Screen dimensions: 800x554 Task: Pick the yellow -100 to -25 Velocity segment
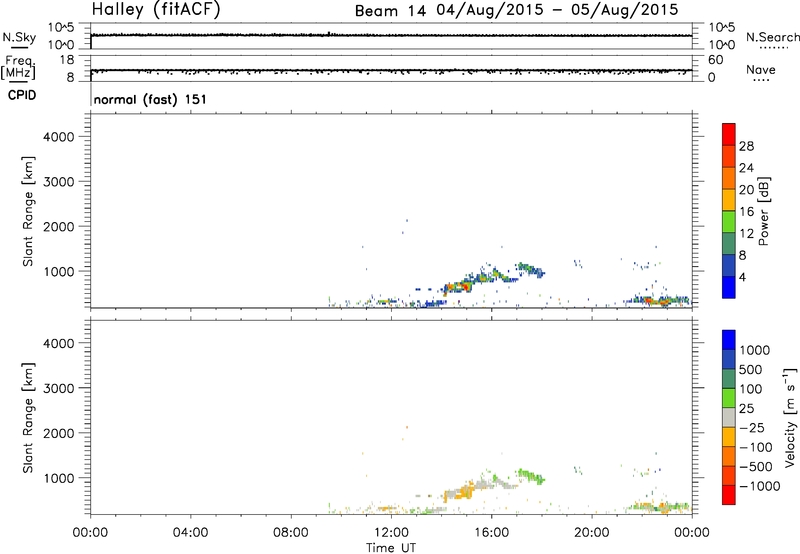click(729, 437)
